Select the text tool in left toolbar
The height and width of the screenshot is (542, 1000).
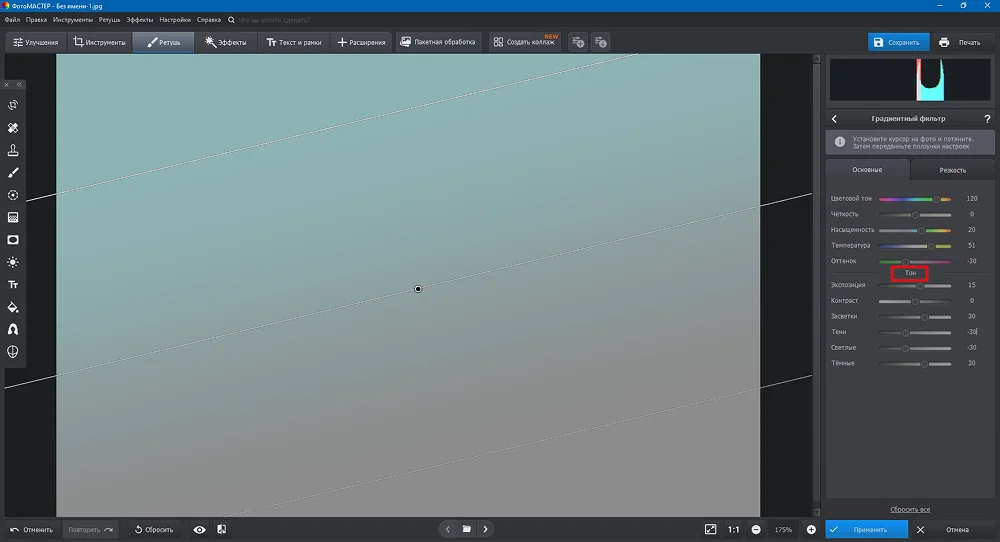tap(13, 284)
